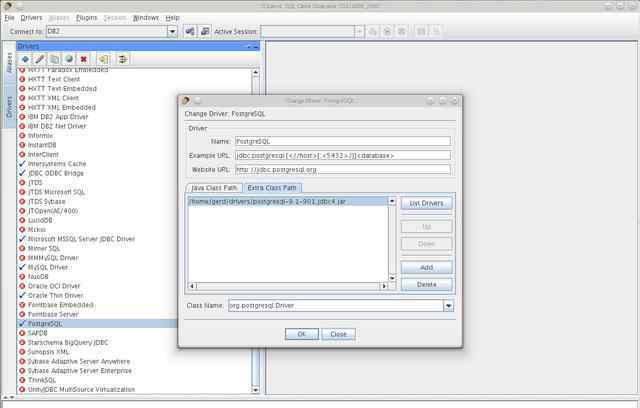Click the List Drivers button
The height and width of the screenshot is (408, 640).
pos(427,203)
